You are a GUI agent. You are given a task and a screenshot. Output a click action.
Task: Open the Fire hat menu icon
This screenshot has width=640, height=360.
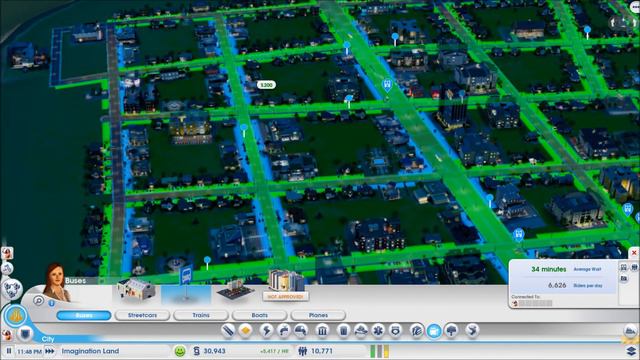point(361,330)
